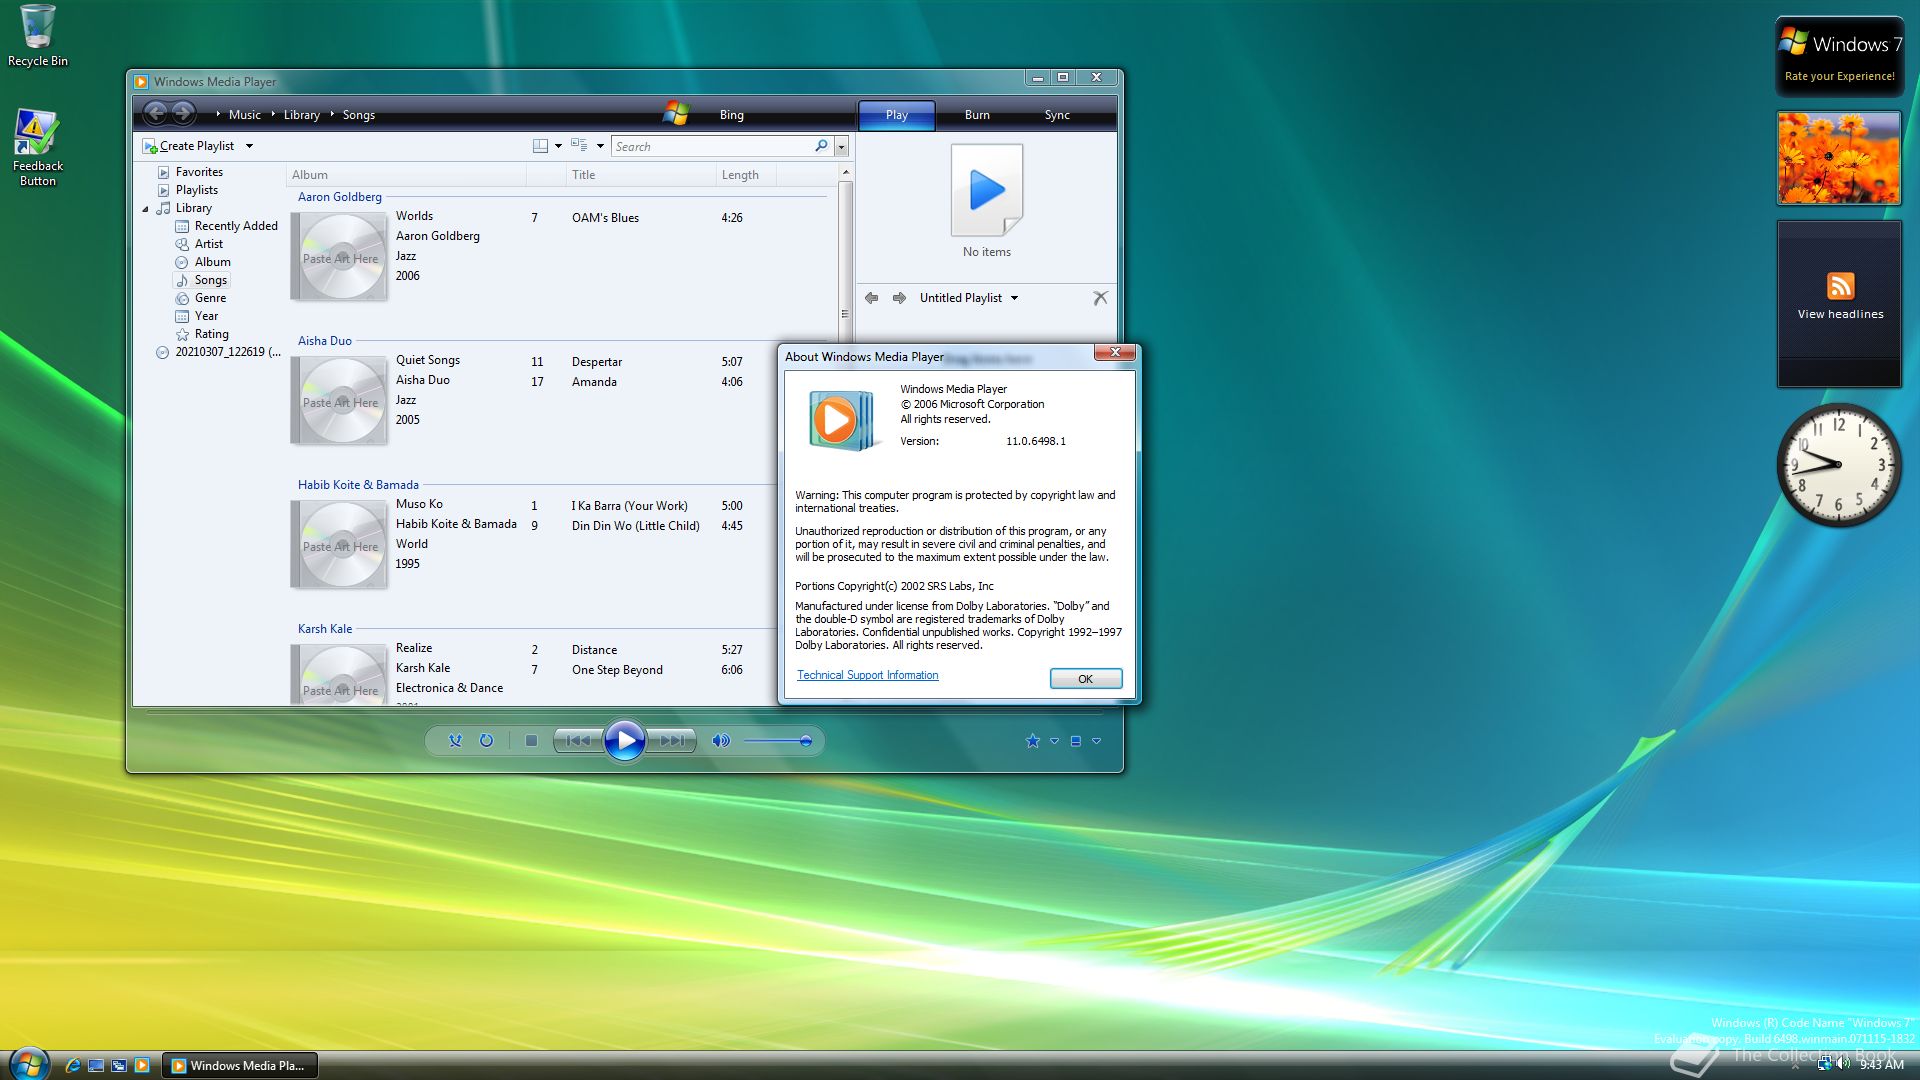Select the 20210307_122619 disc item
Image resolution: width=1920 pixels, height=1080 pixels.
[227, 352]
